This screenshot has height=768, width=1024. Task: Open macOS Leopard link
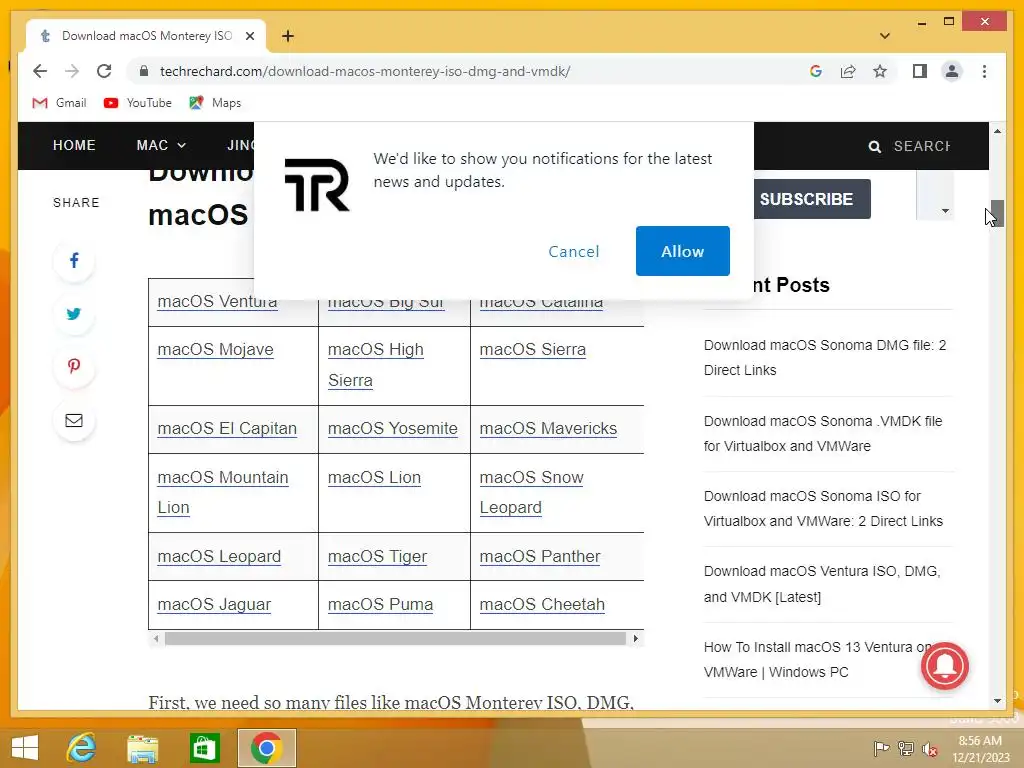219,556
